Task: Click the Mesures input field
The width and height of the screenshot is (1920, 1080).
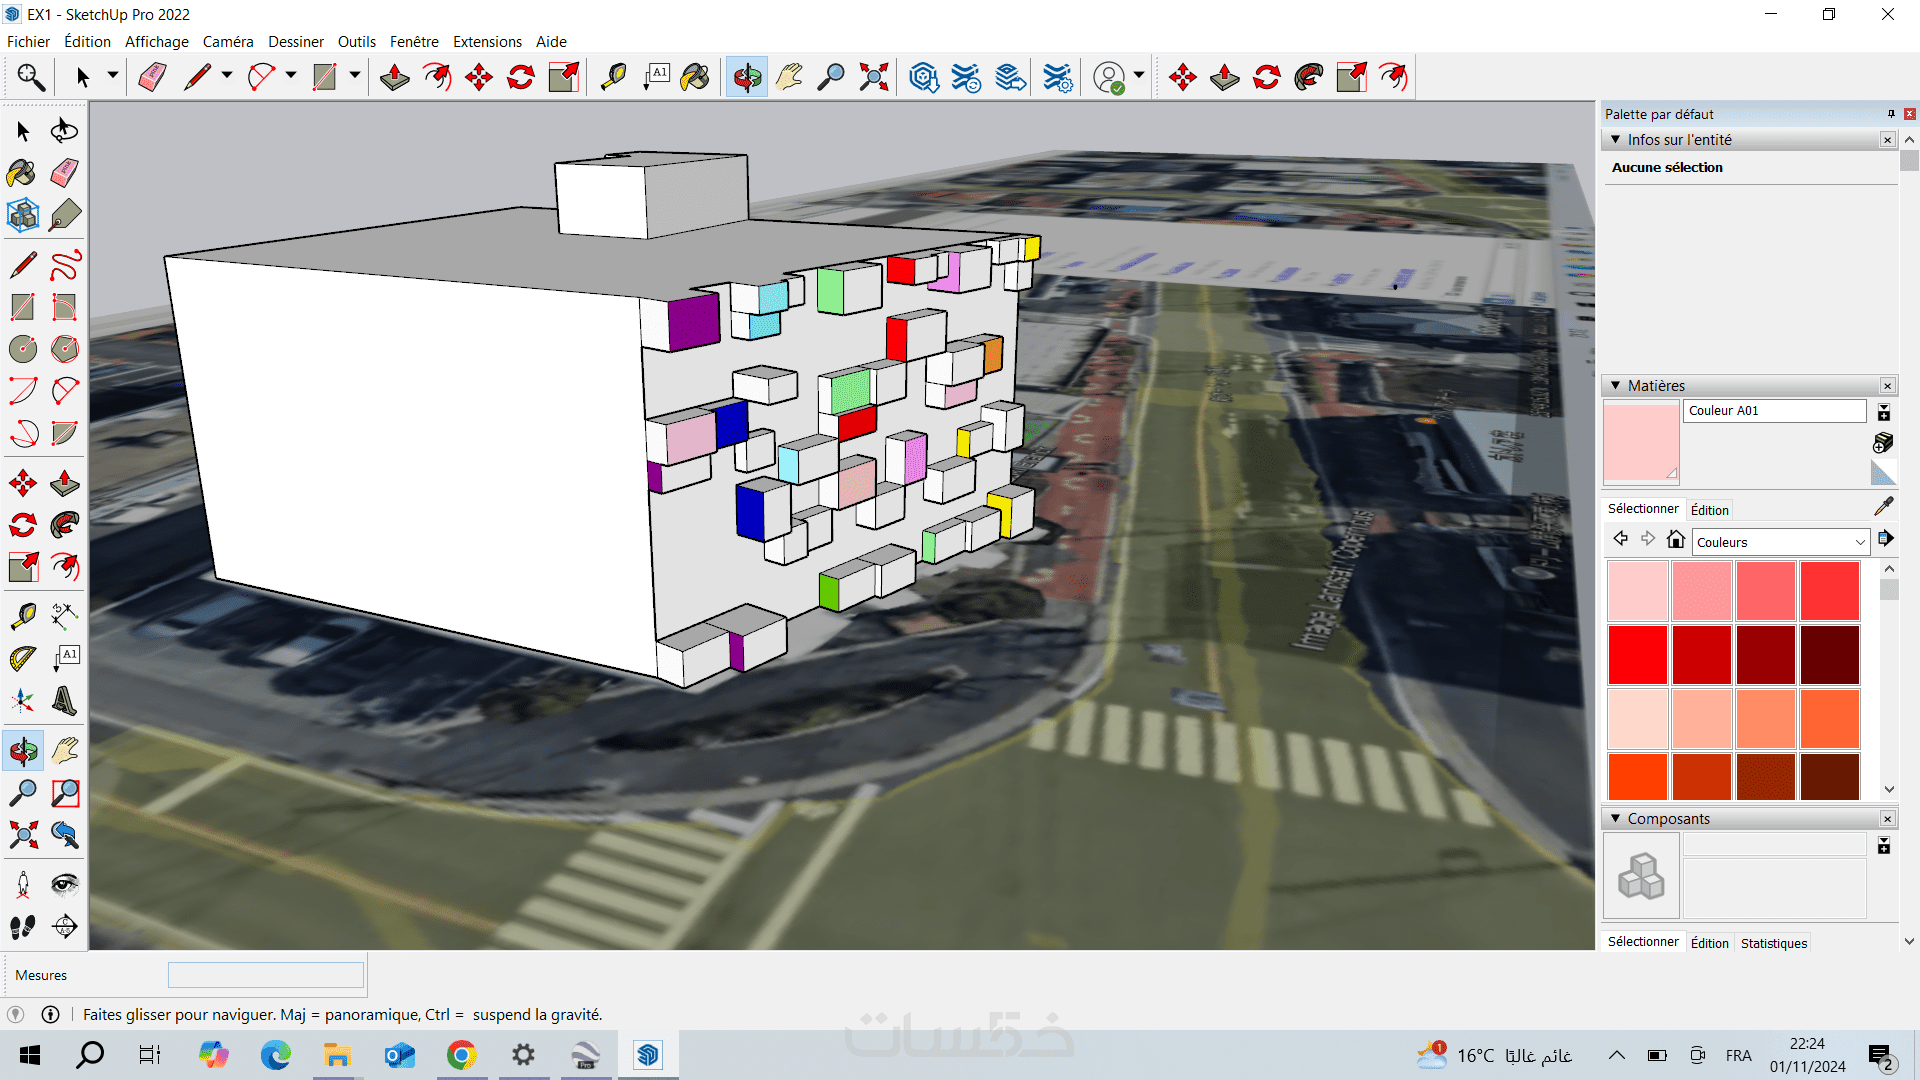Action: (265, 975)
